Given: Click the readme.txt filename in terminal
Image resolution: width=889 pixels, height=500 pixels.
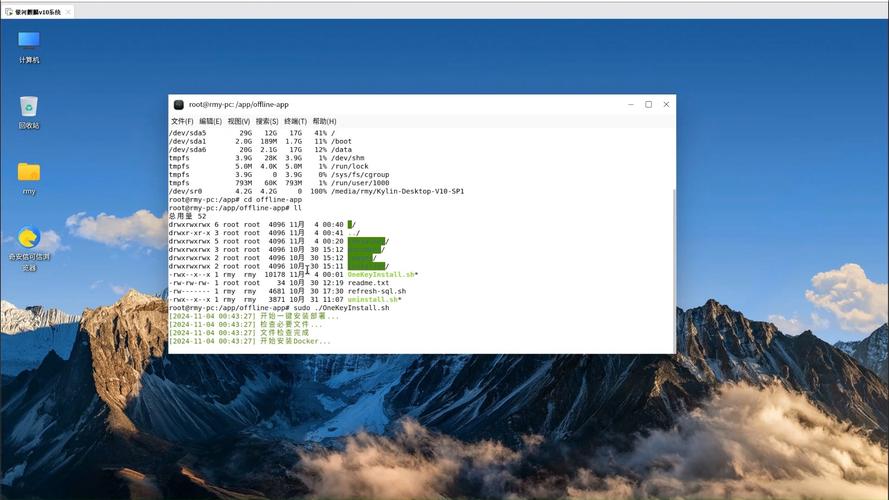Looking at the screenshot, I should point(368,283).
